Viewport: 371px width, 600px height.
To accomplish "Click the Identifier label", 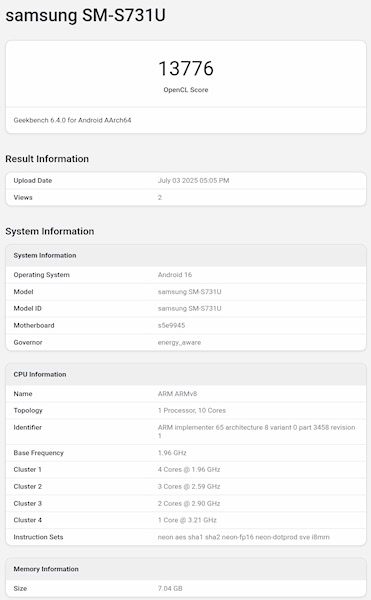I will (28, 427).
